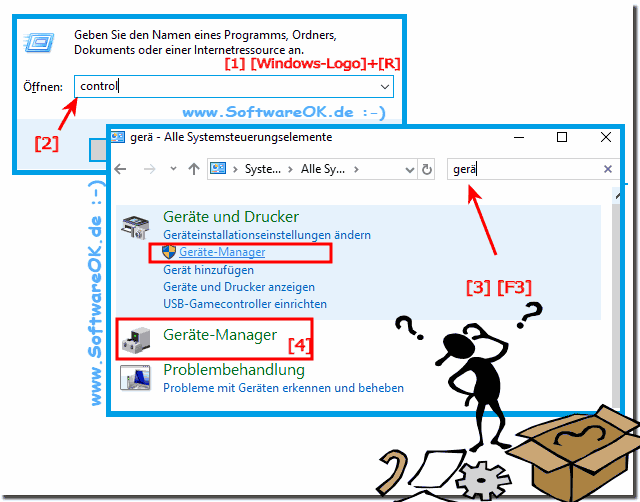Viewport: 640px width, 502px height.
Task: Open the green Geräte-Manager heading
Action: (220, 335)
